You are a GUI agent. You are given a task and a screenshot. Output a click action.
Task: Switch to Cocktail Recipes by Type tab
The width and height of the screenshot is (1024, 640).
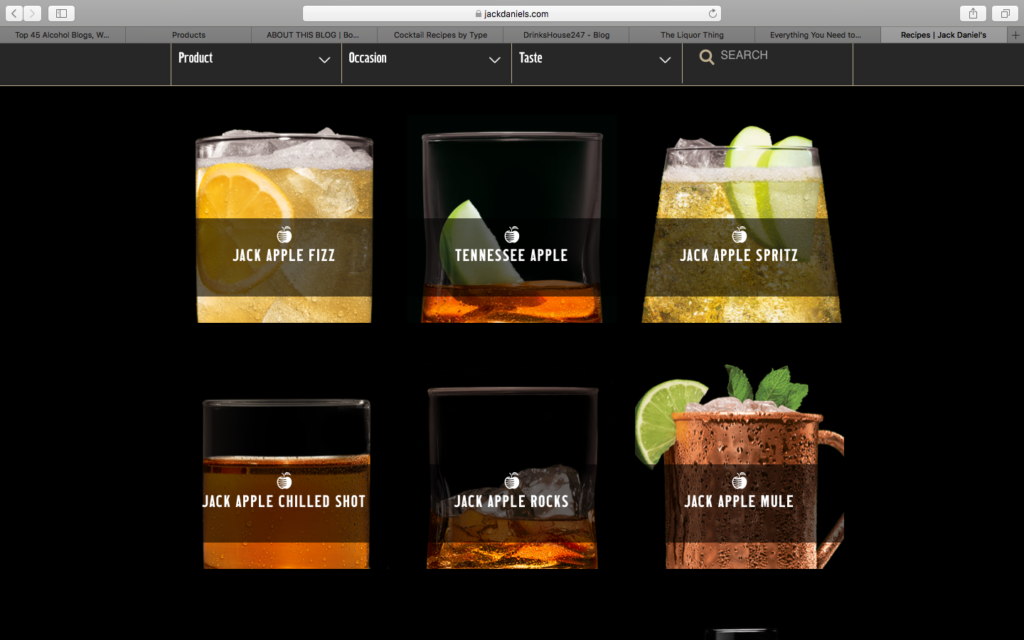click(440, 35)
